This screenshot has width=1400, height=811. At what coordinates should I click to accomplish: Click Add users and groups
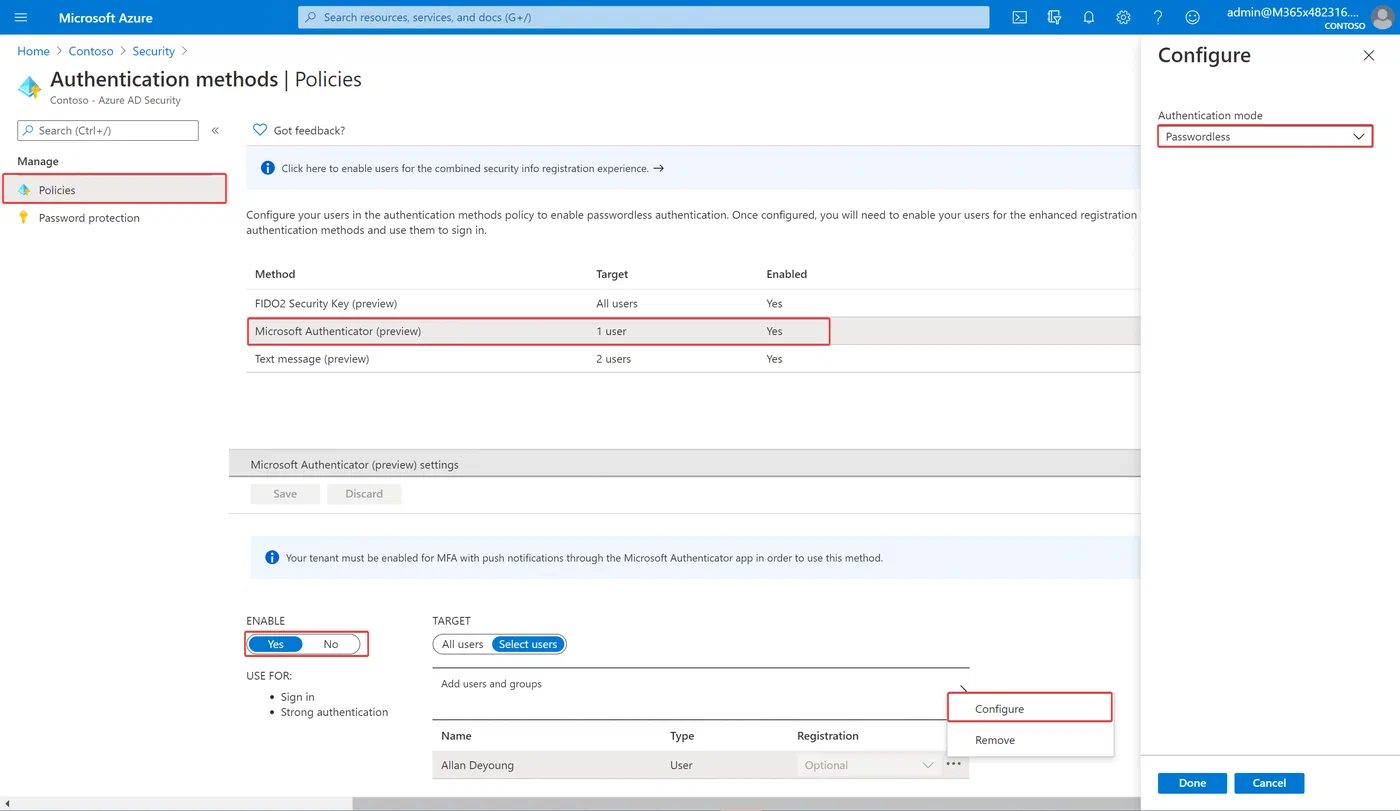491,684
